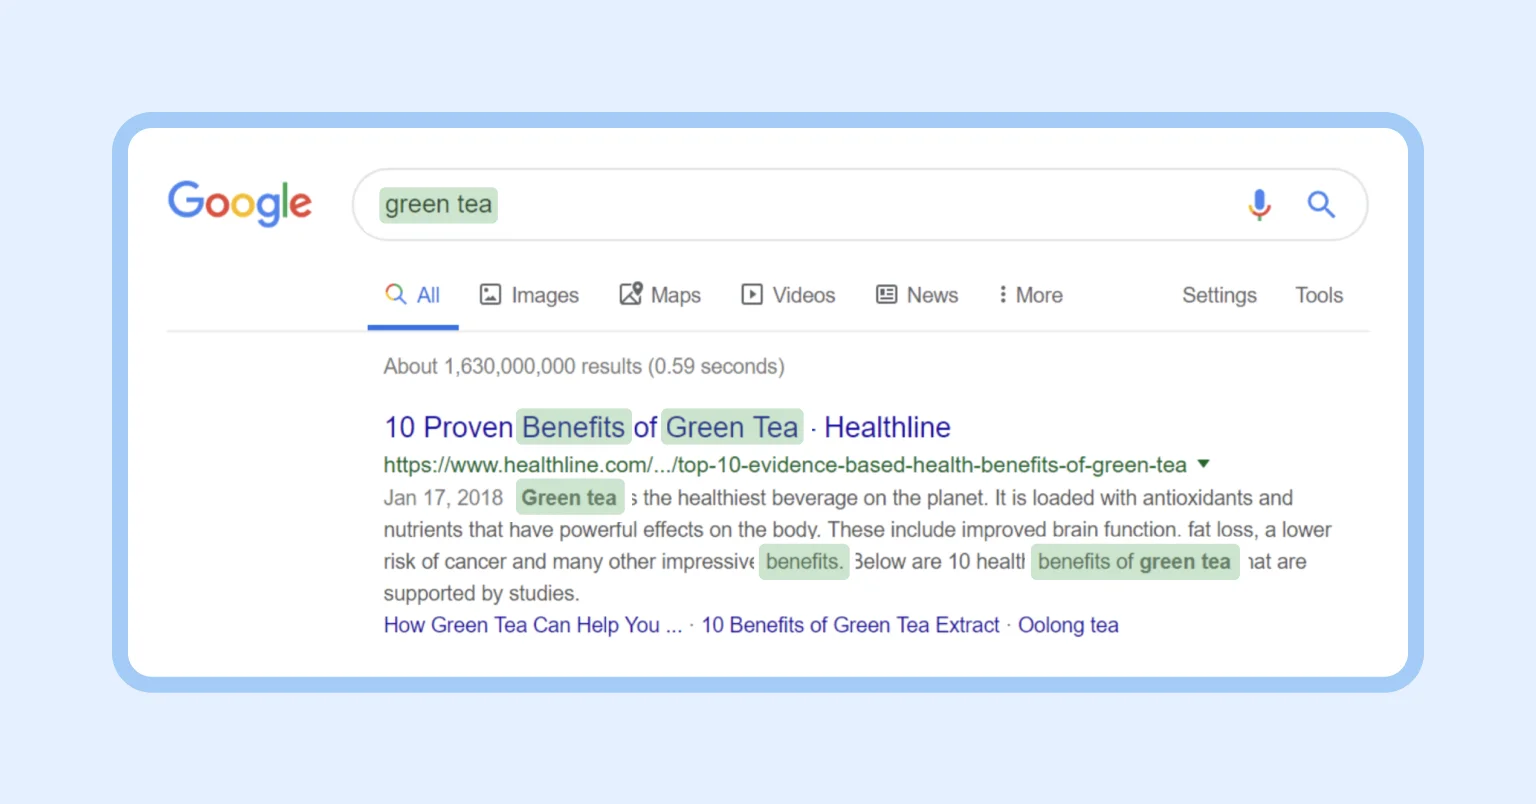Run the search via the magnifier icon
1536x804 pixels.
click(1321, 204)
